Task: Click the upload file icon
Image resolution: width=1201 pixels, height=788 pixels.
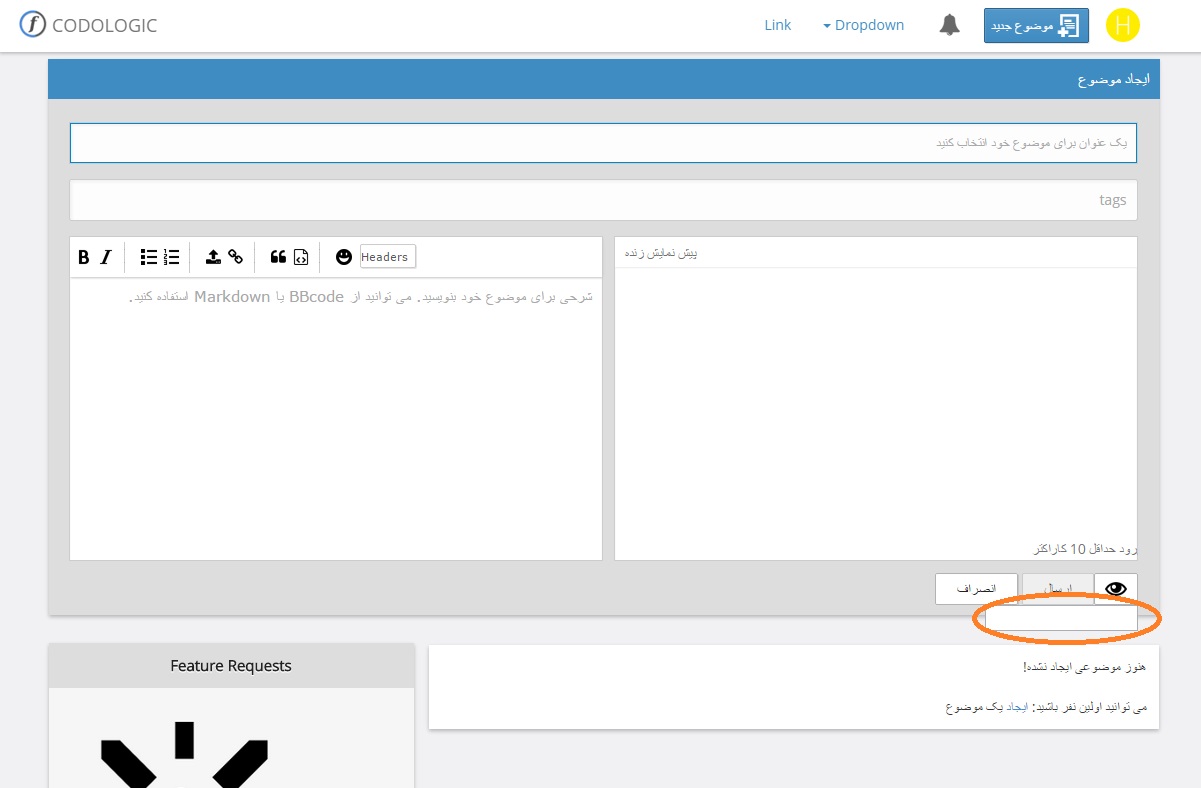Action: coord(213,257)
